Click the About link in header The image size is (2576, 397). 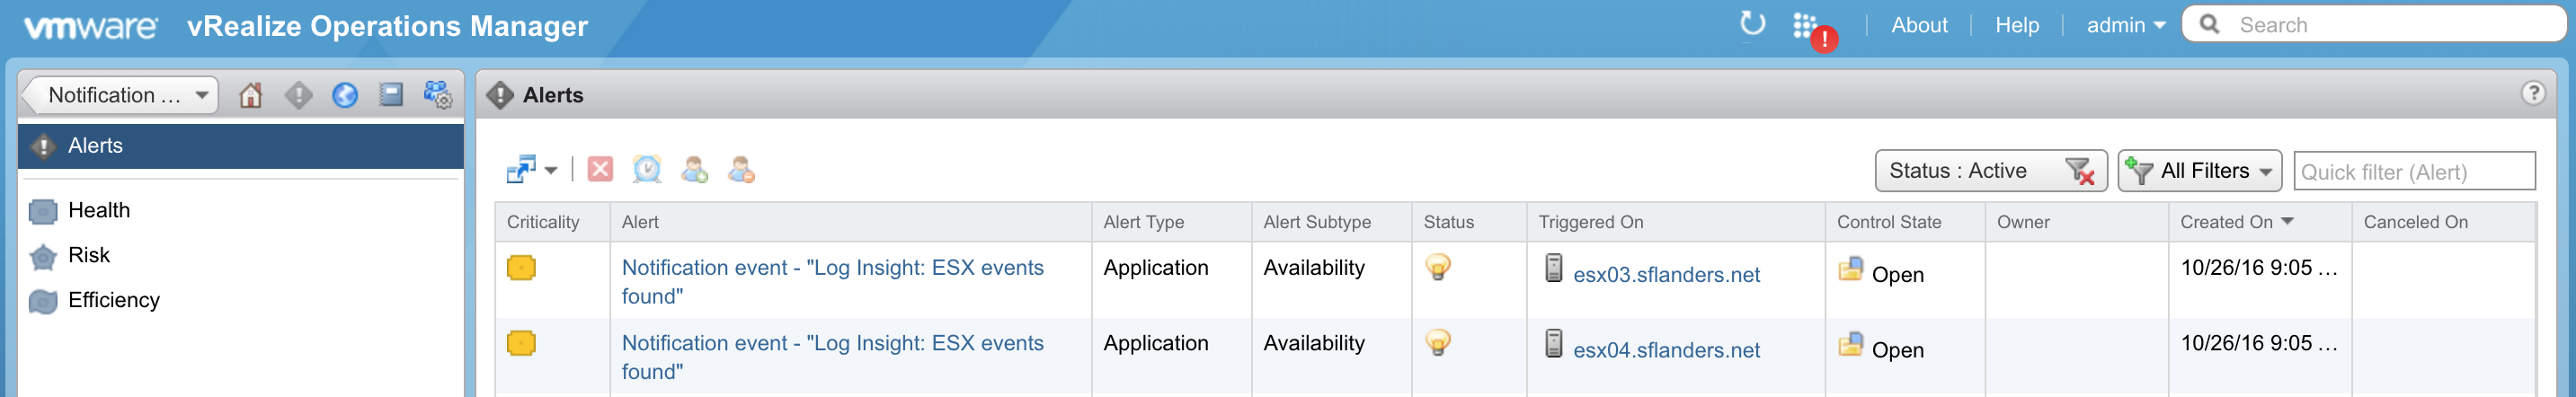[1918, 25]
